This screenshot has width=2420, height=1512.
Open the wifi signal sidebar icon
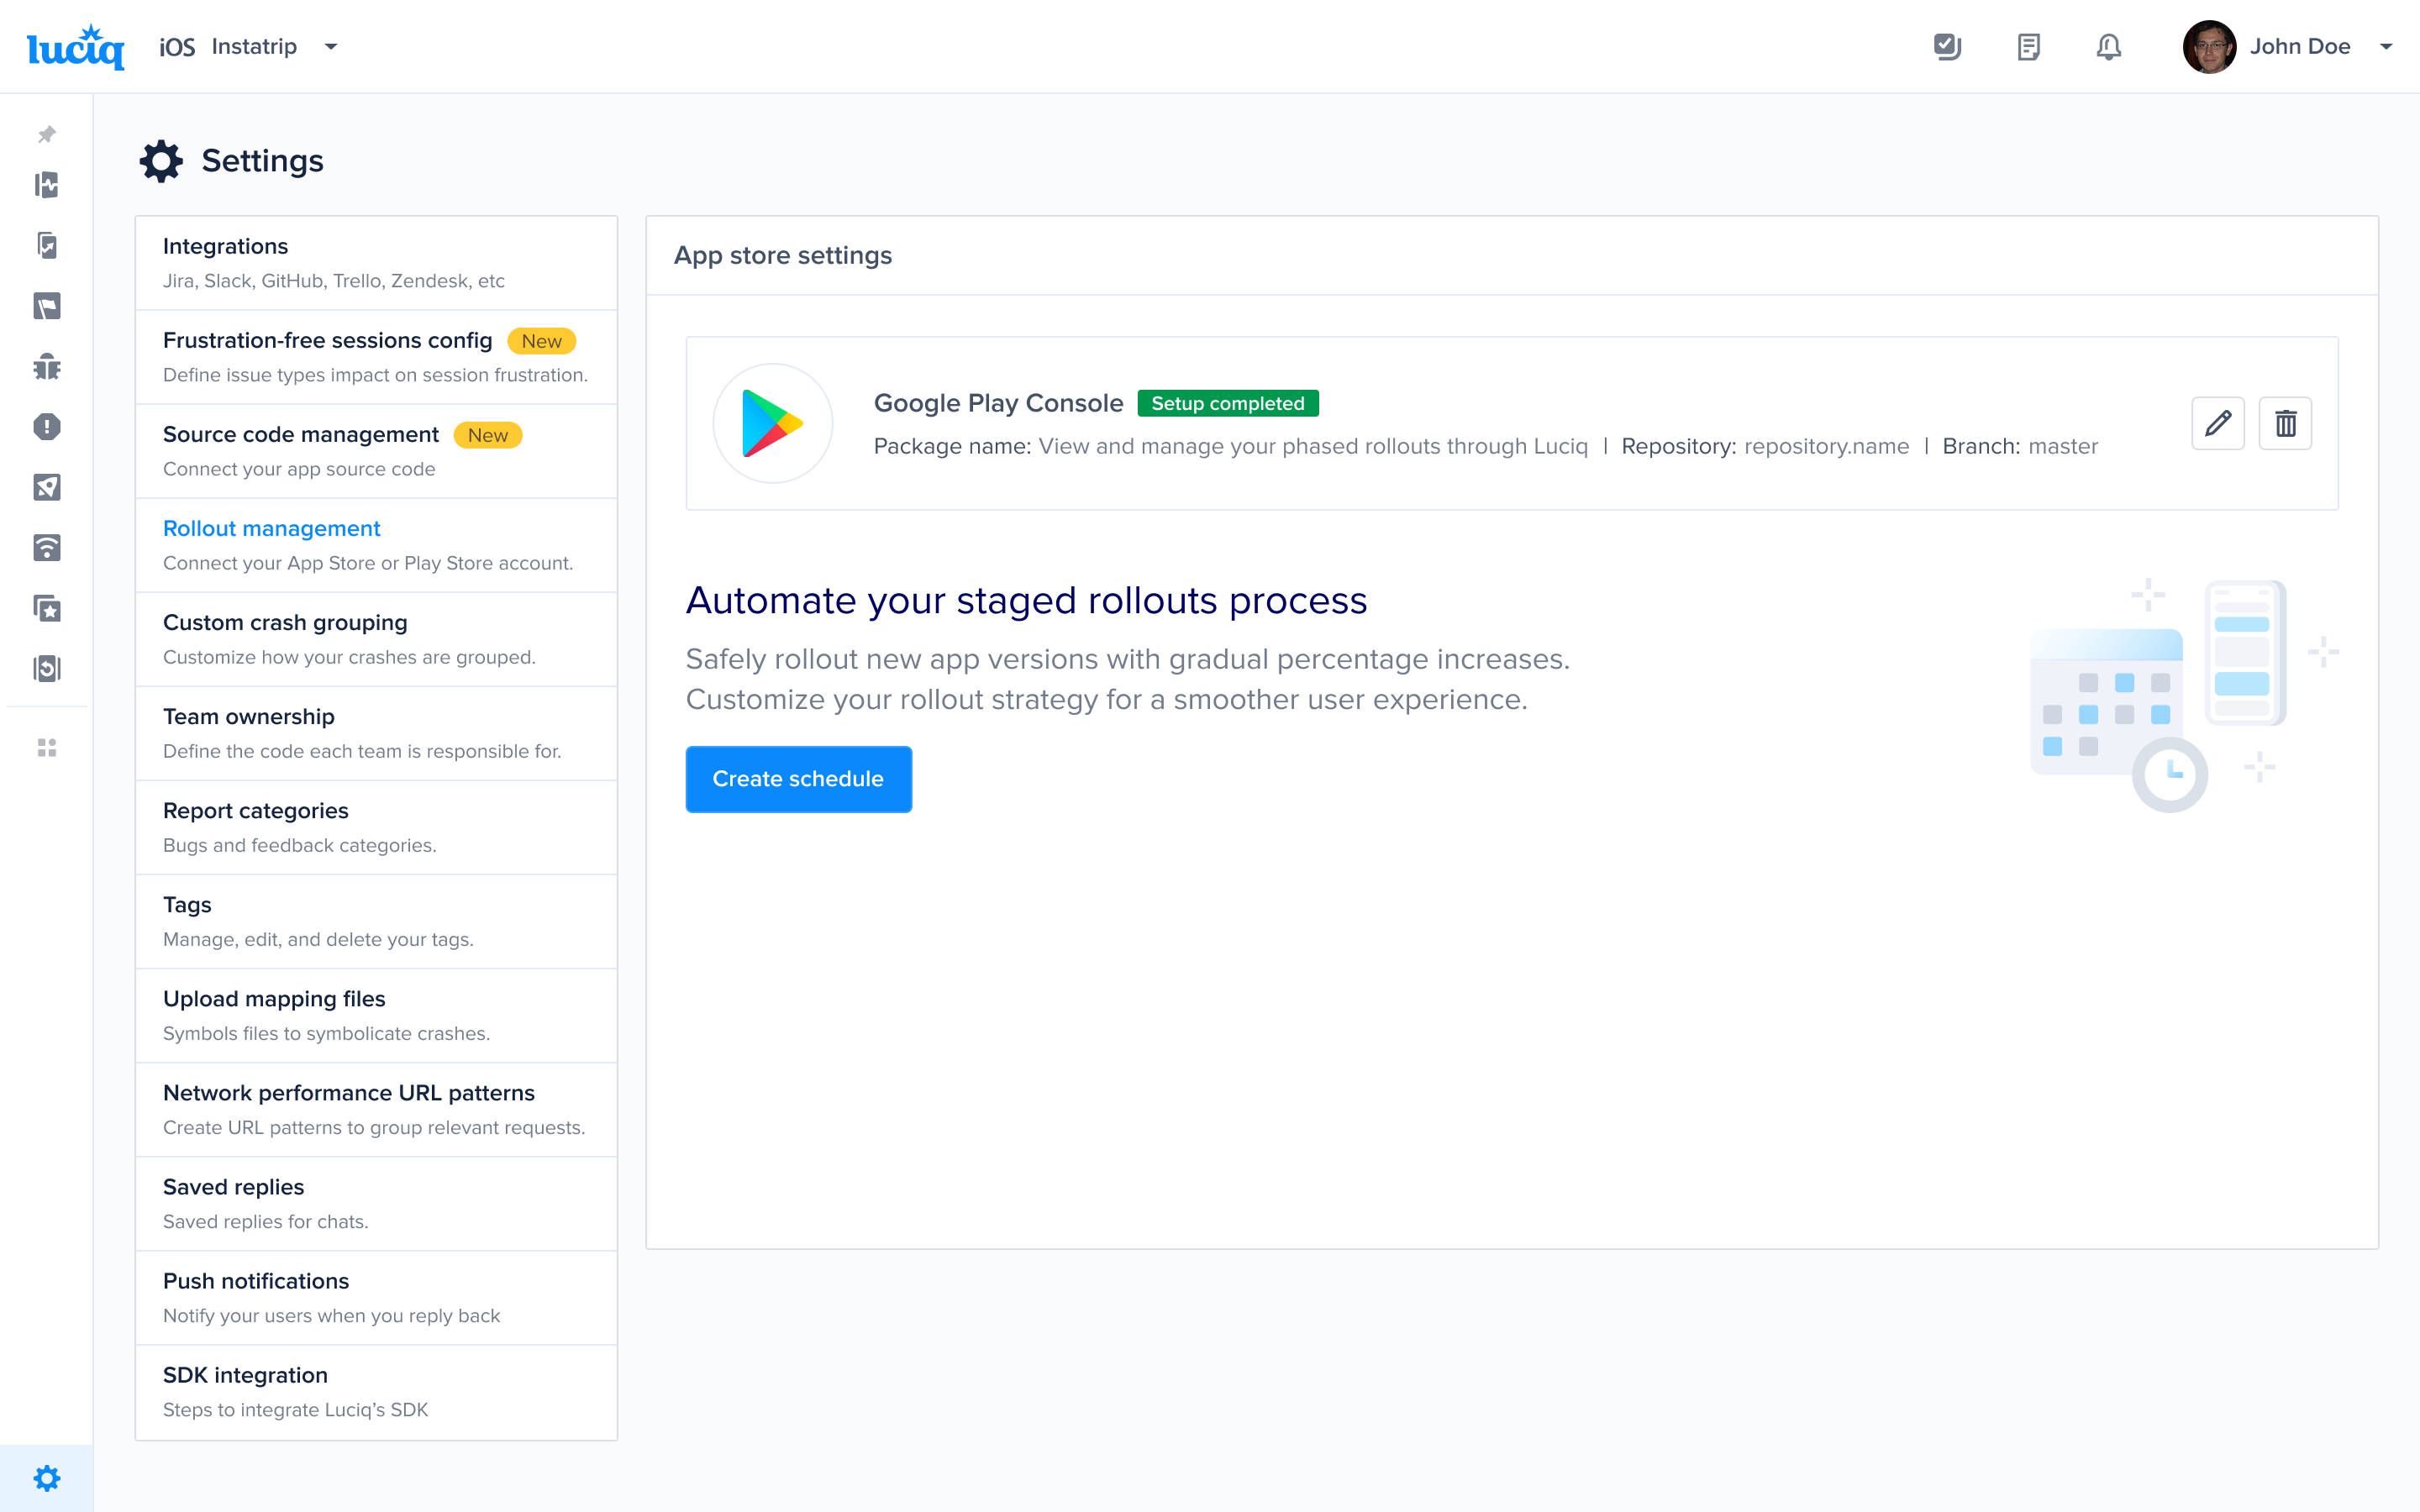pos(47,547)
